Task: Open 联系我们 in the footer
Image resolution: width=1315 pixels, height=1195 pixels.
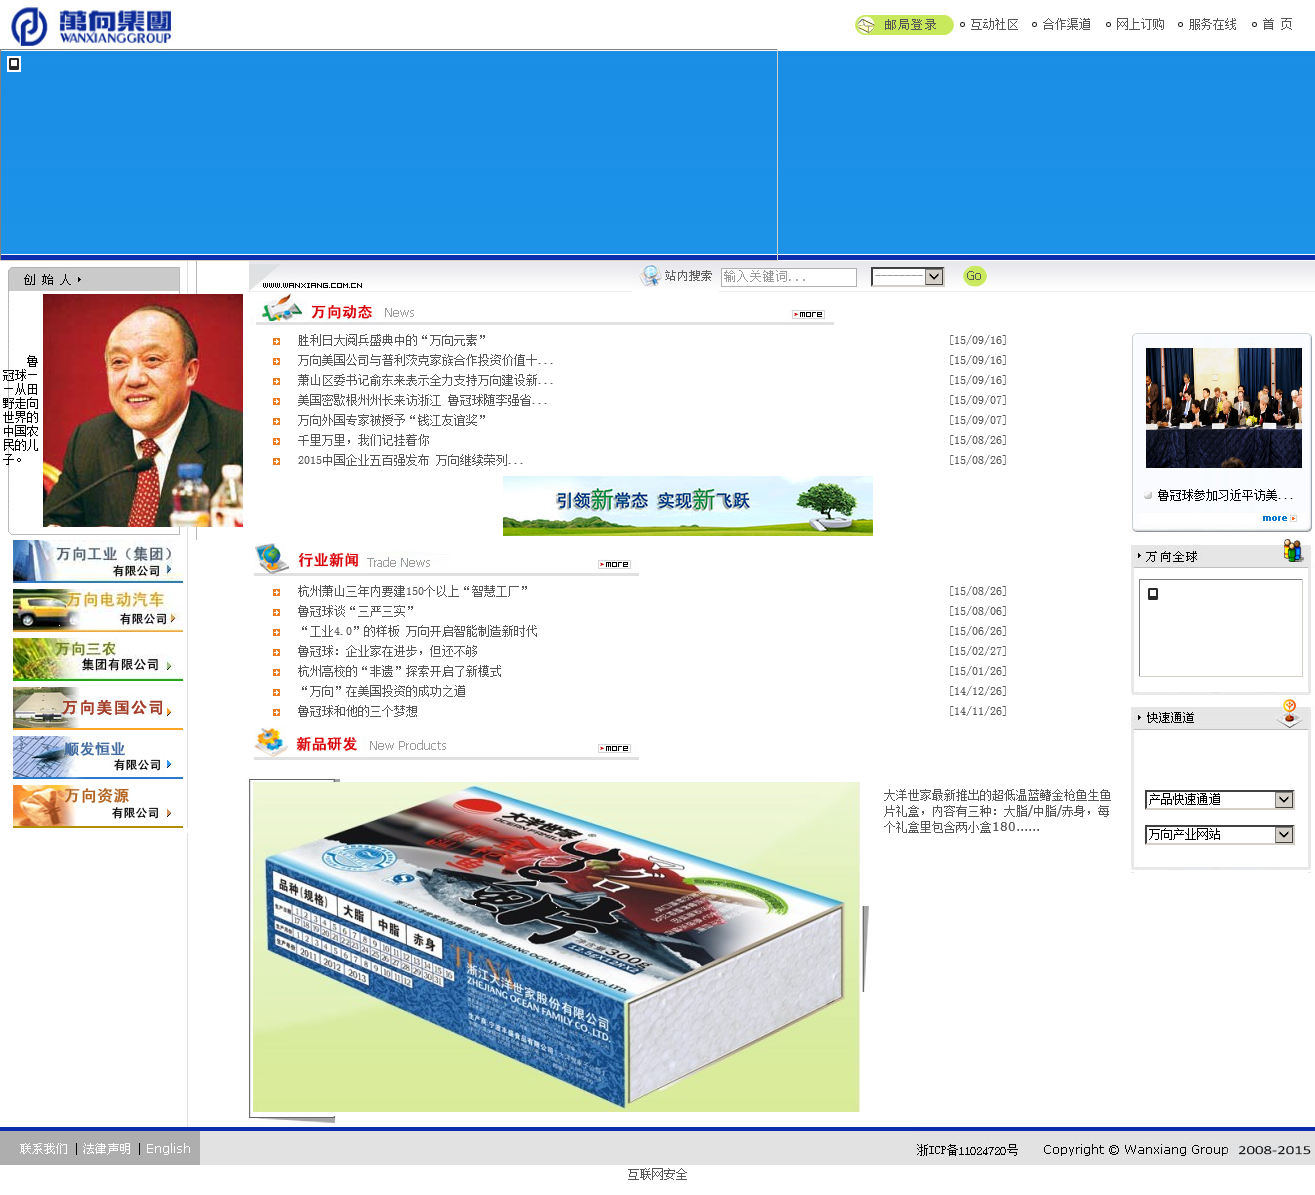Action: pyautogui.click(x=44, y=1149)
